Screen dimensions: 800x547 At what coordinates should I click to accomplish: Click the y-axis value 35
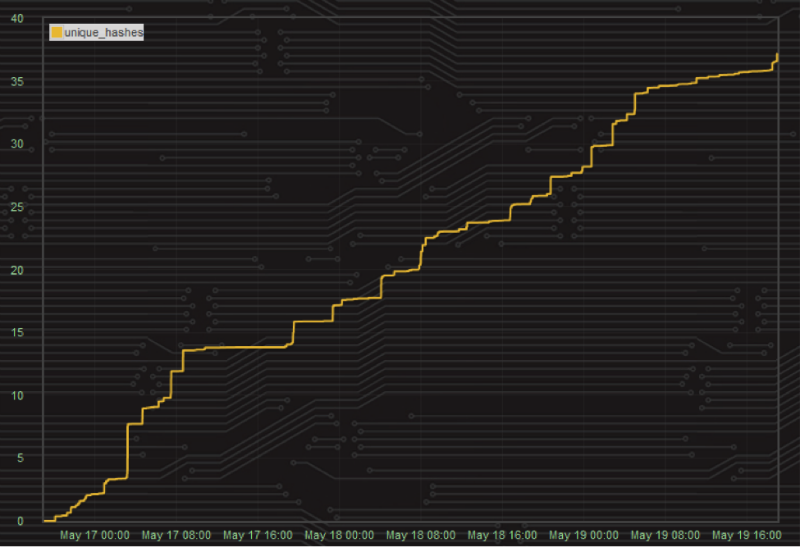pyautogui.click(x=17, y=82)
